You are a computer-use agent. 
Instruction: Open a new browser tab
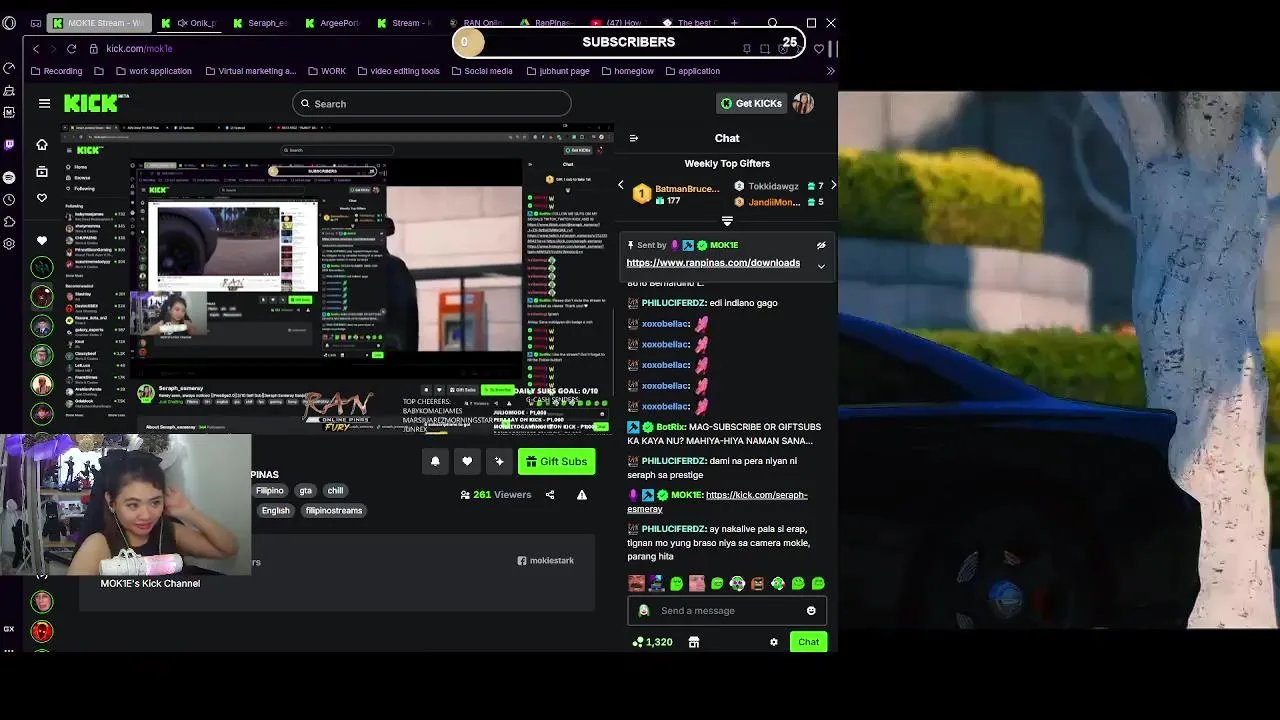click(734, 22)
